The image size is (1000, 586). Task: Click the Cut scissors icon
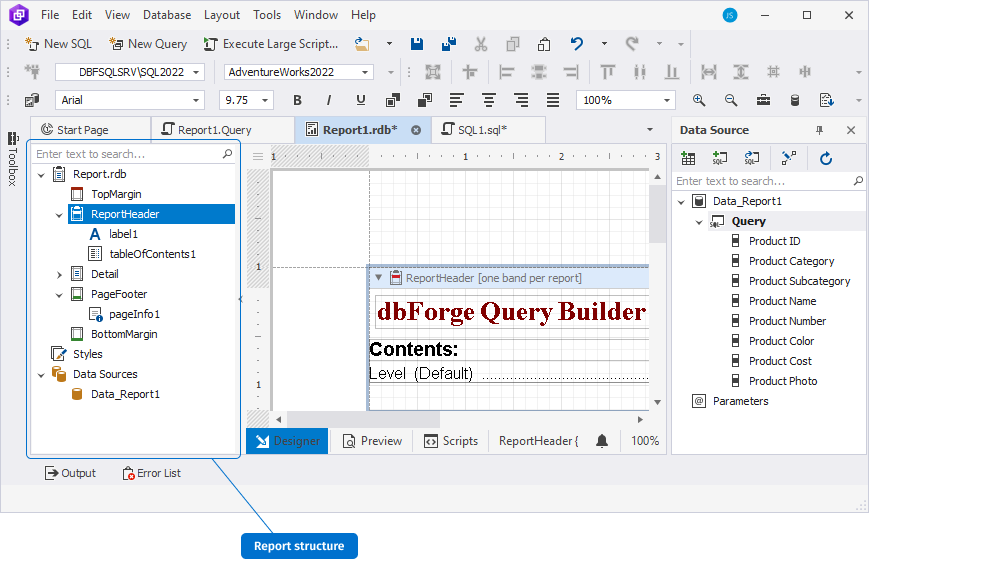(481, 44)
